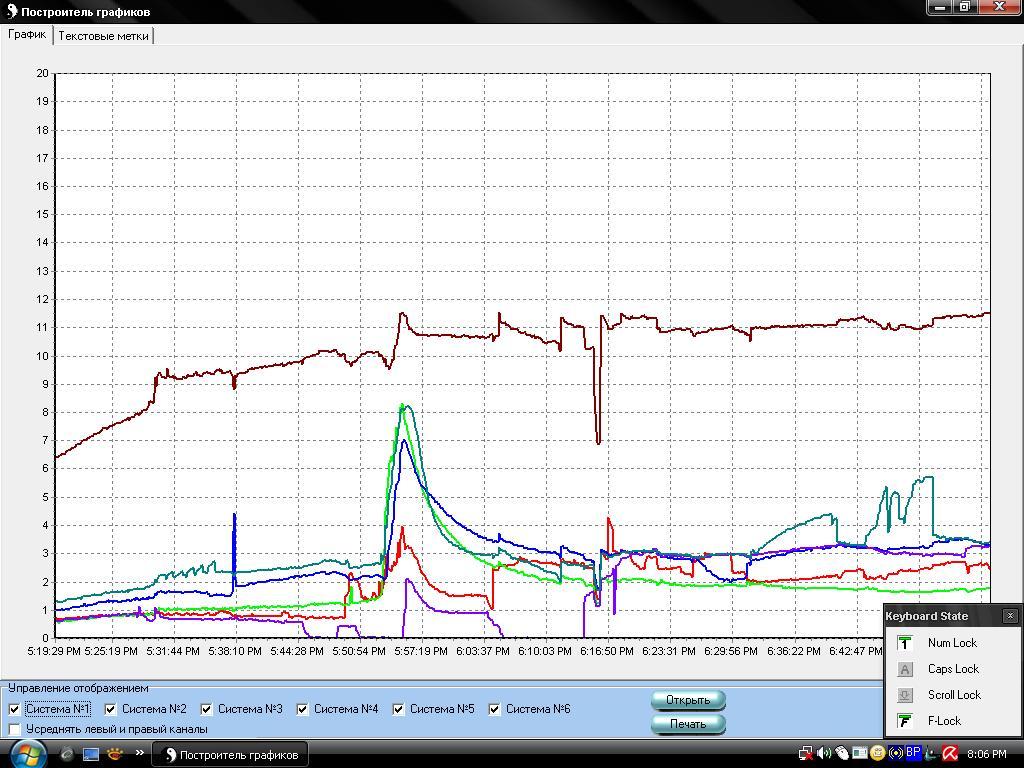The width and height of the screenshot is (1024, 768).
Task: Switch to the Текстовые метки tab
Action: point(104,36)
